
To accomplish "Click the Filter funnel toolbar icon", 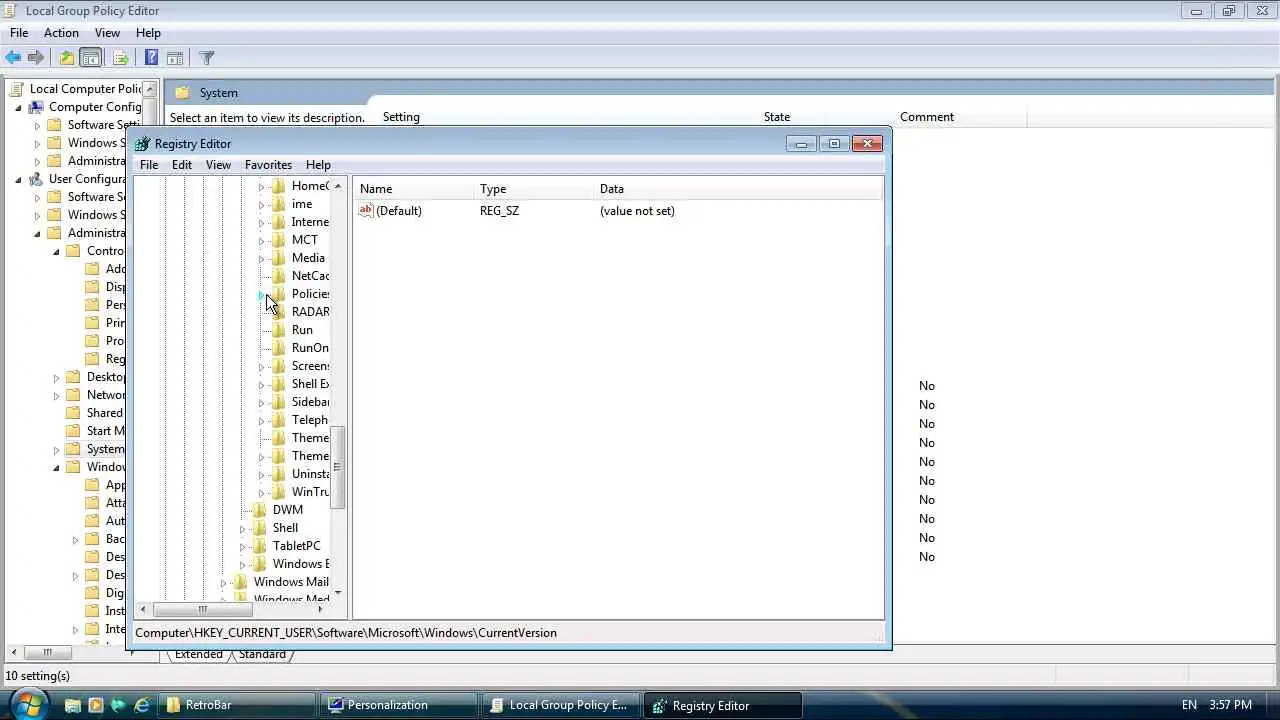I will point(207,58).
